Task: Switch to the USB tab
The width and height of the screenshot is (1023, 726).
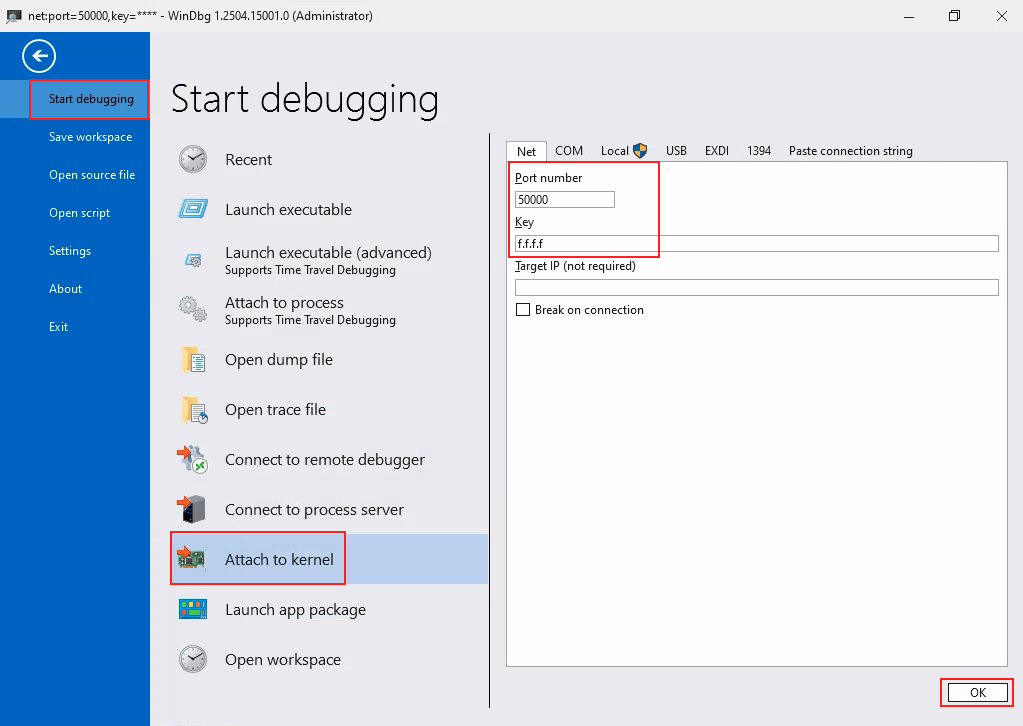Action: tap(677, 151)
